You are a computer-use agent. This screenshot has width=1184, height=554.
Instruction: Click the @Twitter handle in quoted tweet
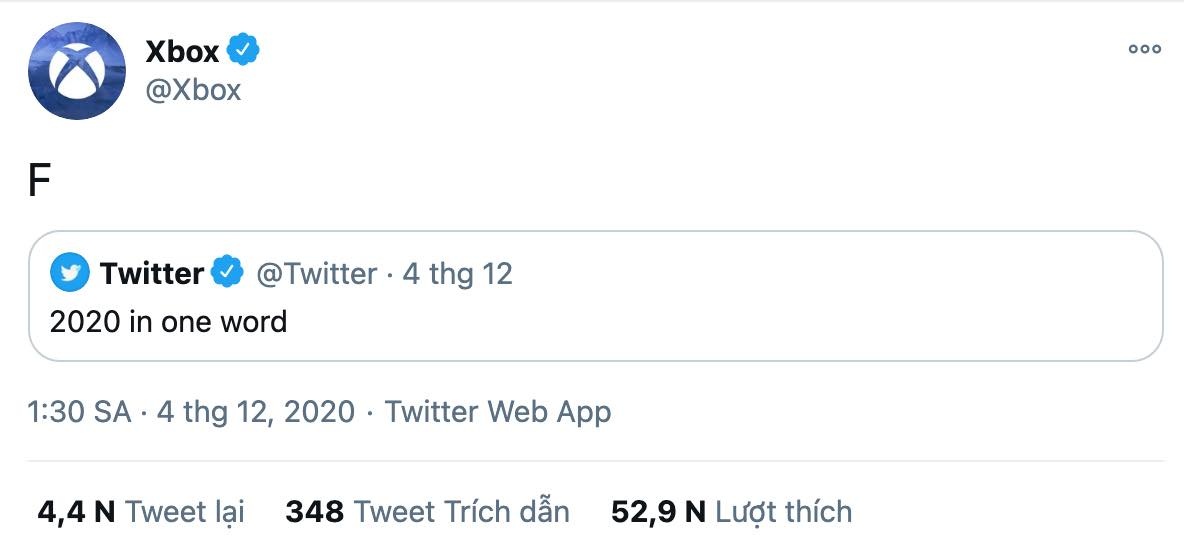point(317,273)
